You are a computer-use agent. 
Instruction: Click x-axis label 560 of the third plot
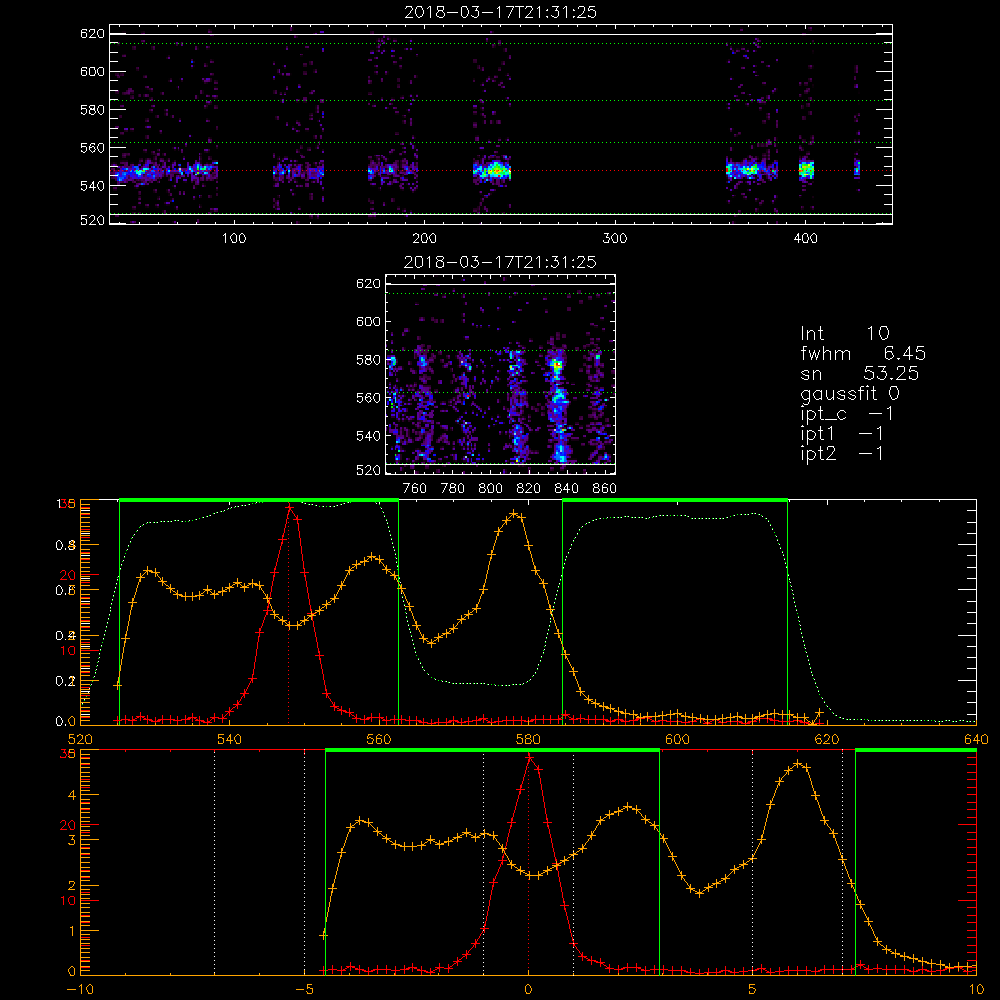379,739
